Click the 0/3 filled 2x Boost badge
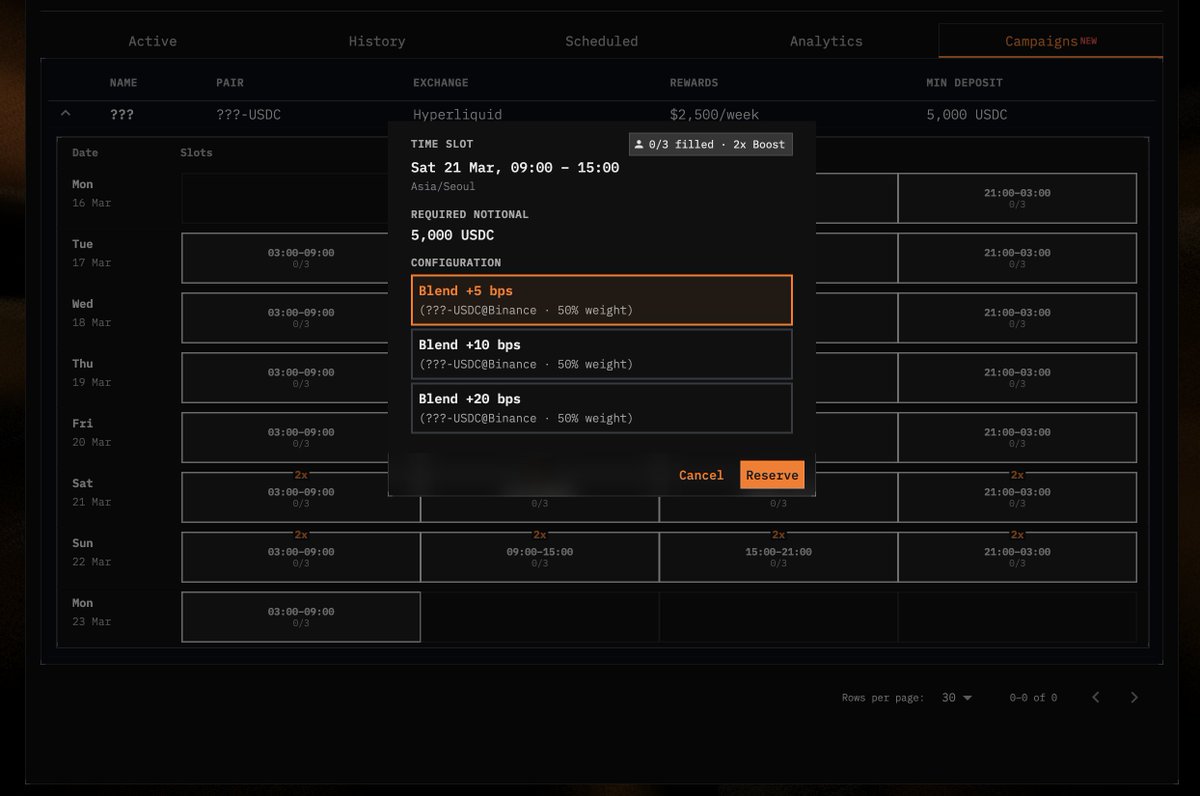This screenshot has width=1200, height=796. 711,144
